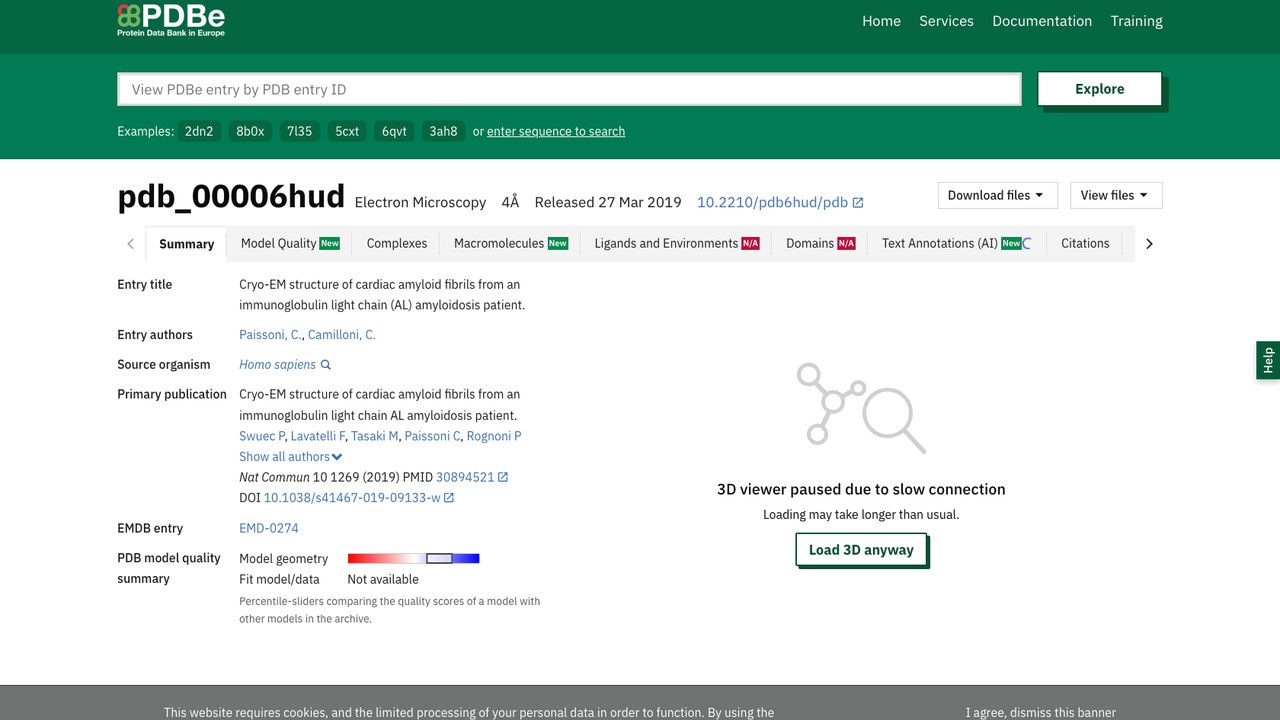The width and height of the screenshot is (1280, 720).
Task: Open the View files dropdown
Action: tap(1116, 195)
